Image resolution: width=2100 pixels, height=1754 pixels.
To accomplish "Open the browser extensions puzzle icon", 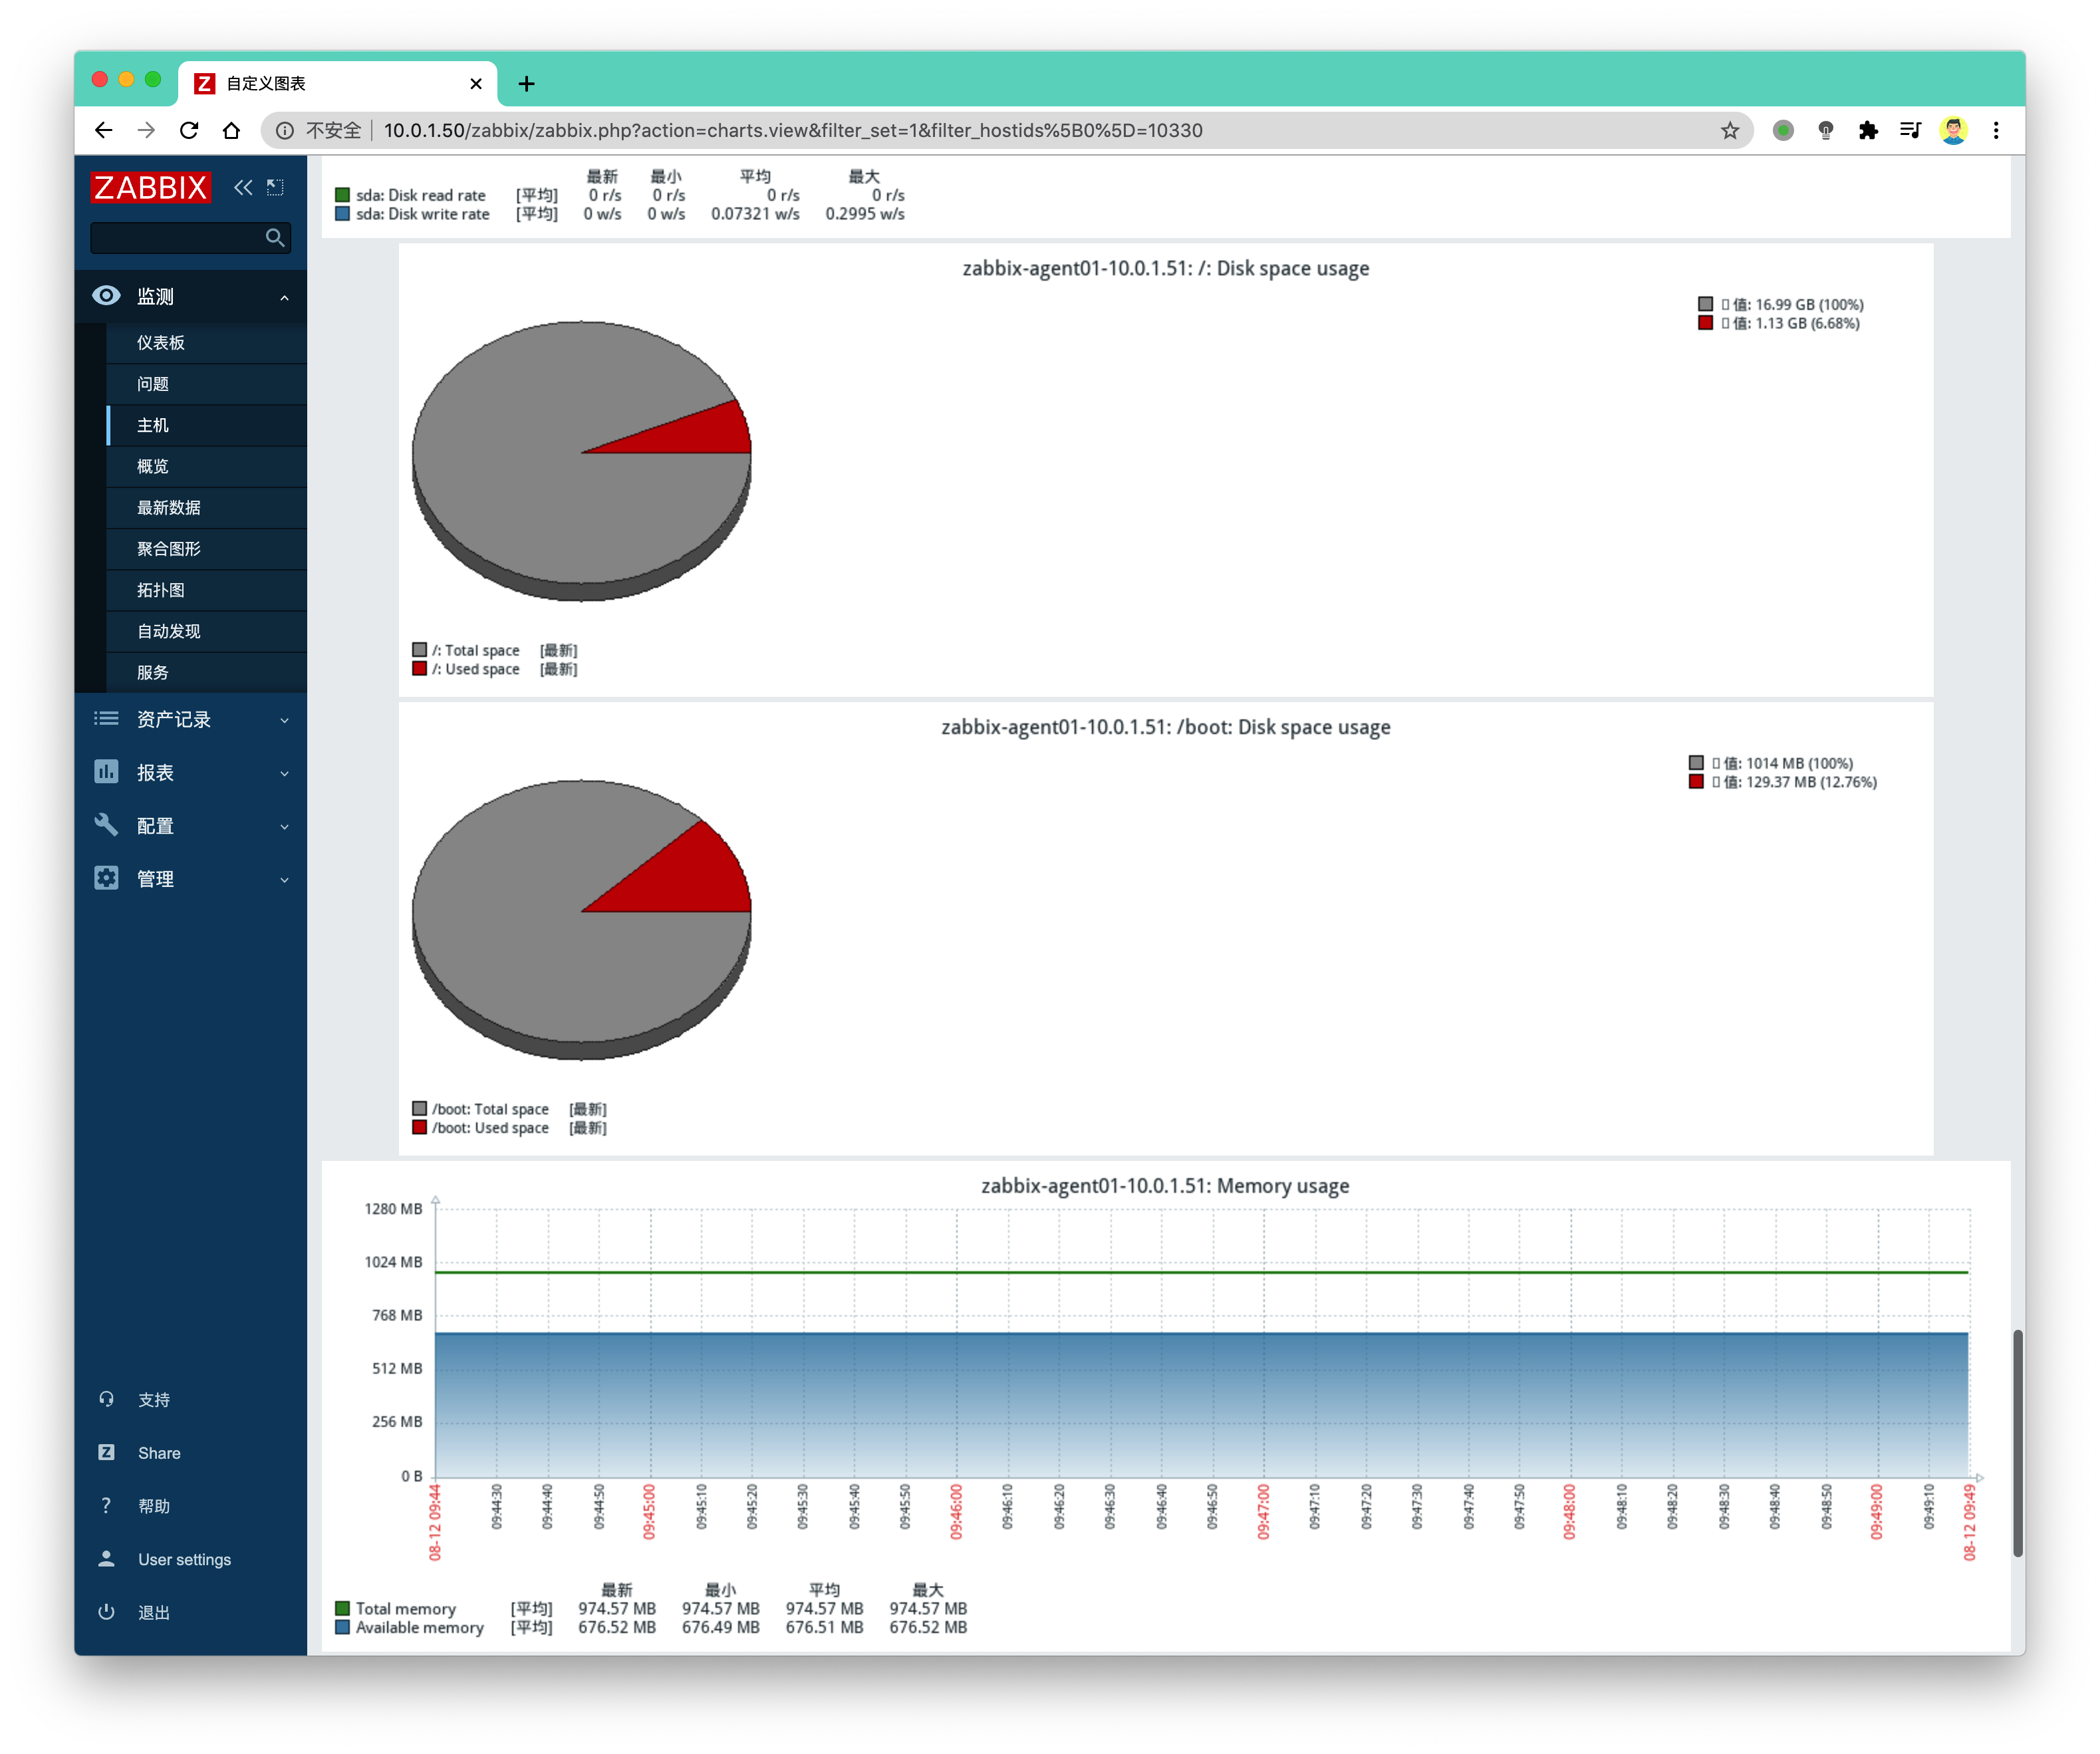I will tap(1868, 130).
